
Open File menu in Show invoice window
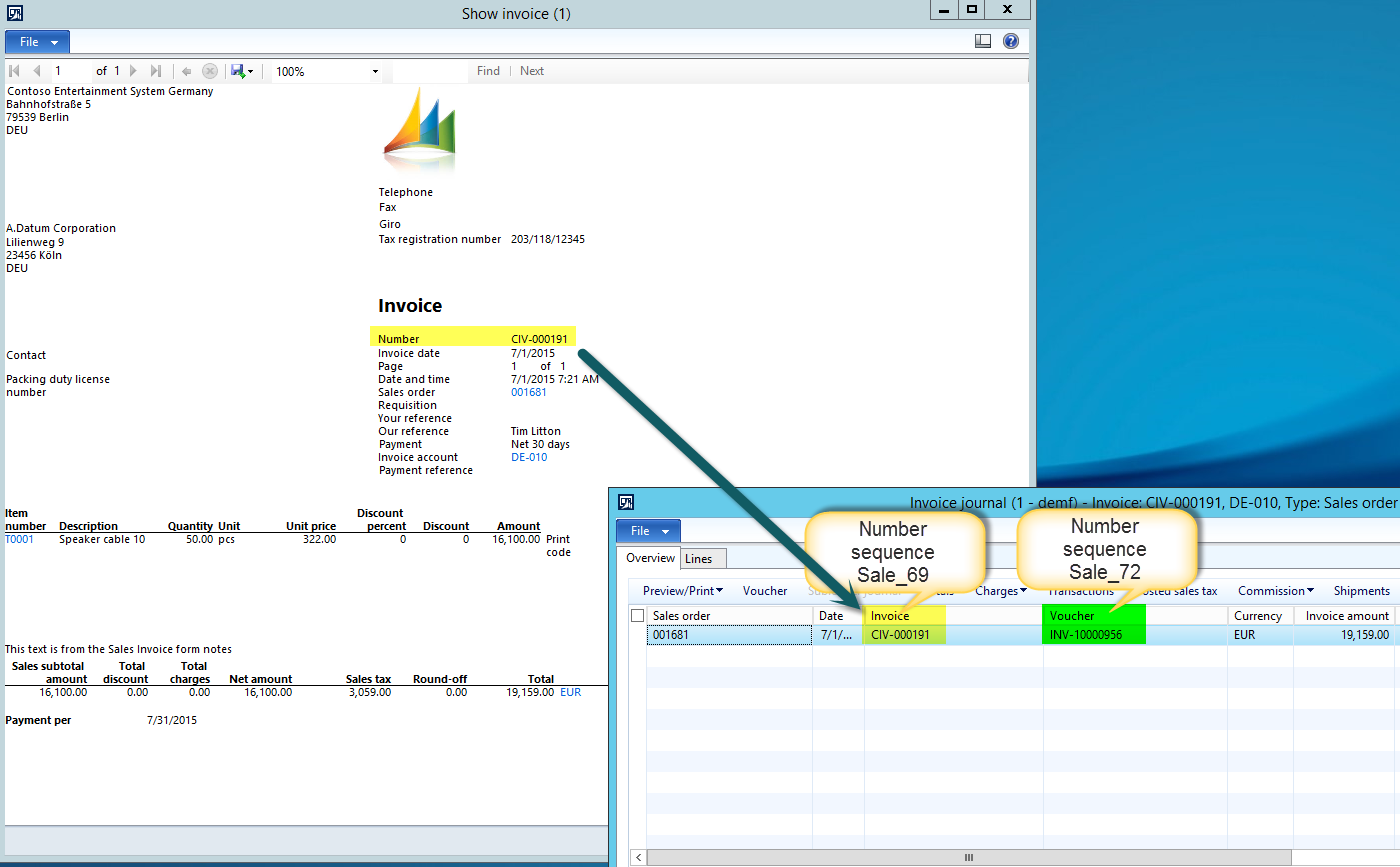point(38,42)
